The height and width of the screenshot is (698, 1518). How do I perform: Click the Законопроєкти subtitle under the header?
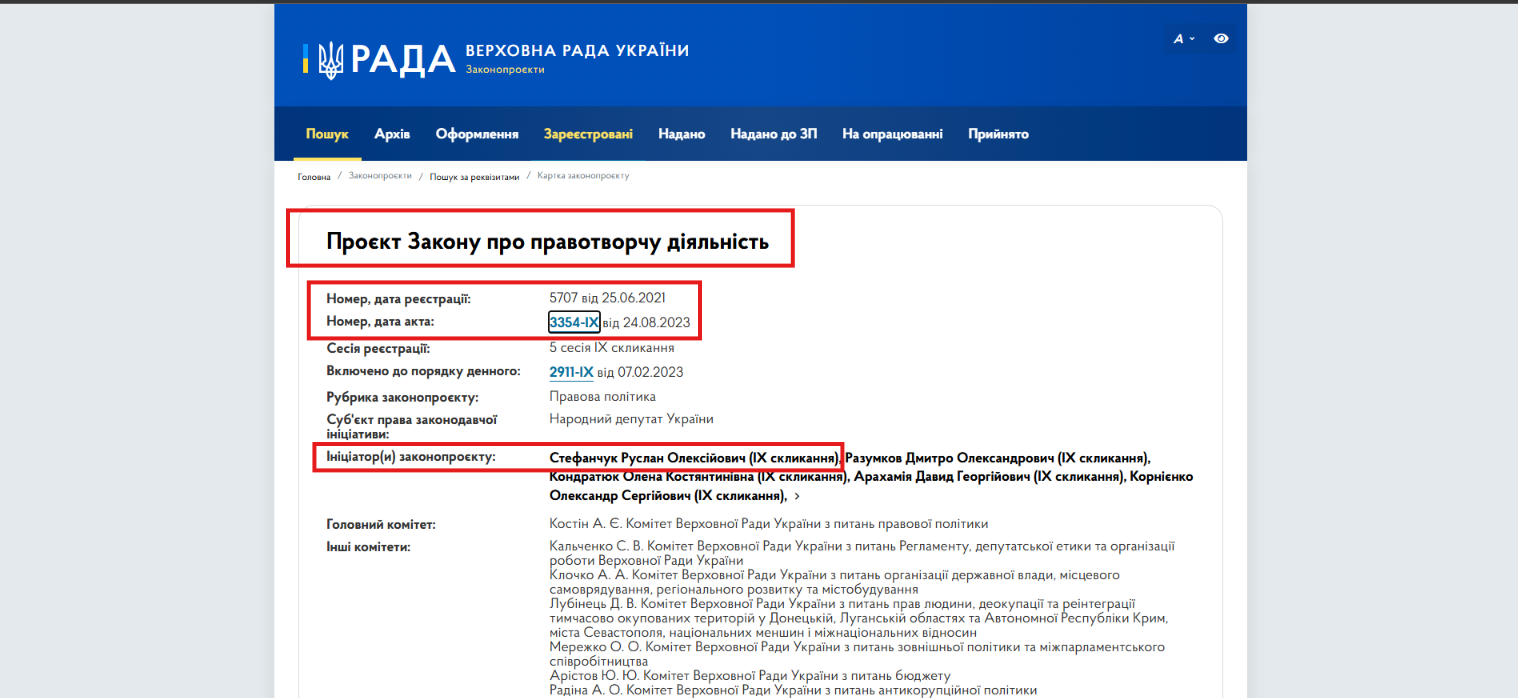[505, 70]
